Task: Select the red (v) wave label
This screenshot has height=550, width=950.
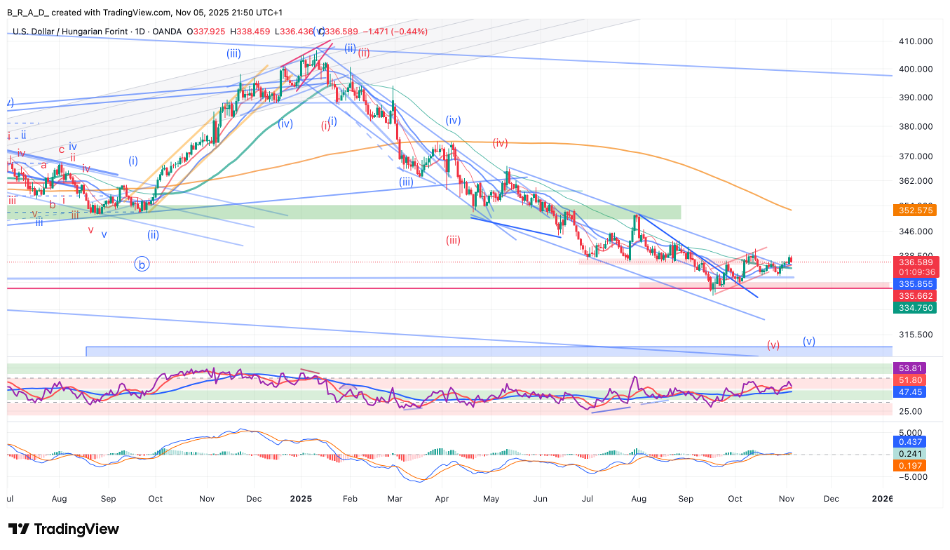Action: (773, 345)
